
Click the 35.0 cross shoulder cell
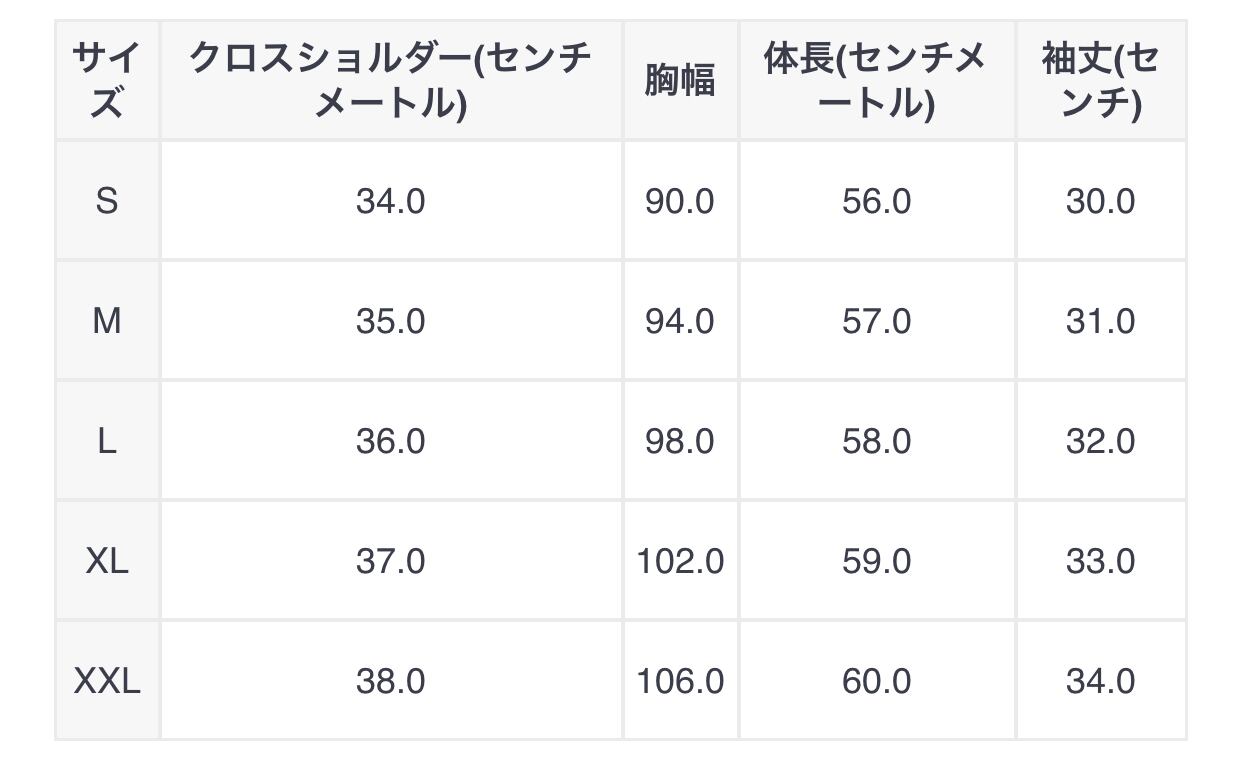click(390, 321)
